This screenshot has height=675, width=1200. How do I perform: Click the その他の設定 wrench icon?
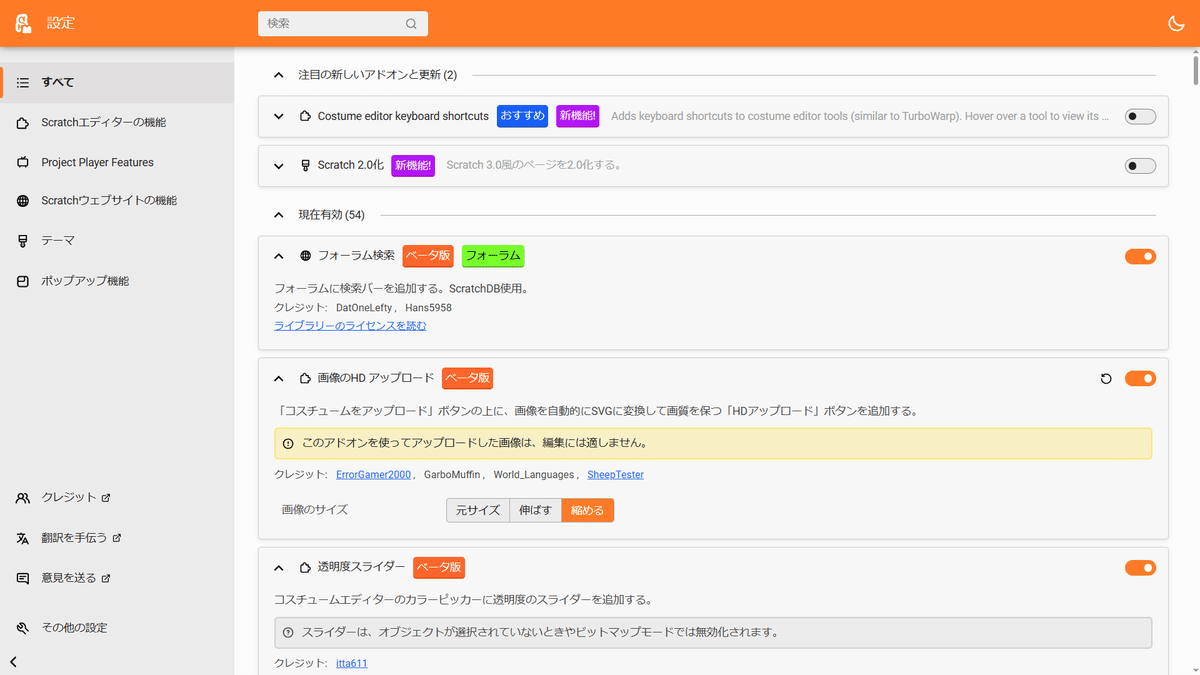click(x=22, y=627)
